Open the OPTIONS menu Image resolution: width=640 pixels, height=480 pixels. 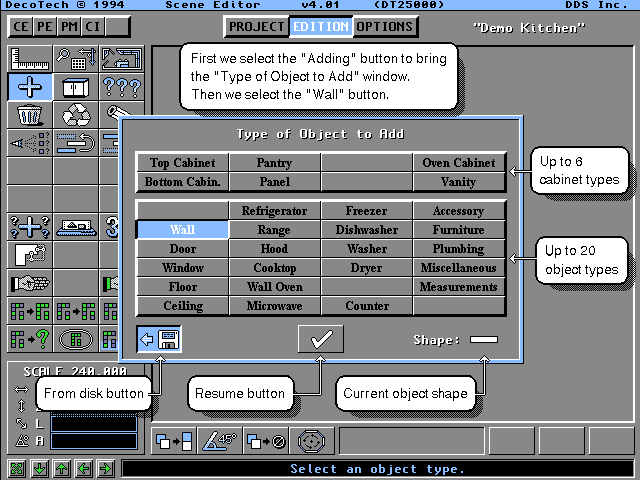click(x=384, y=27)
